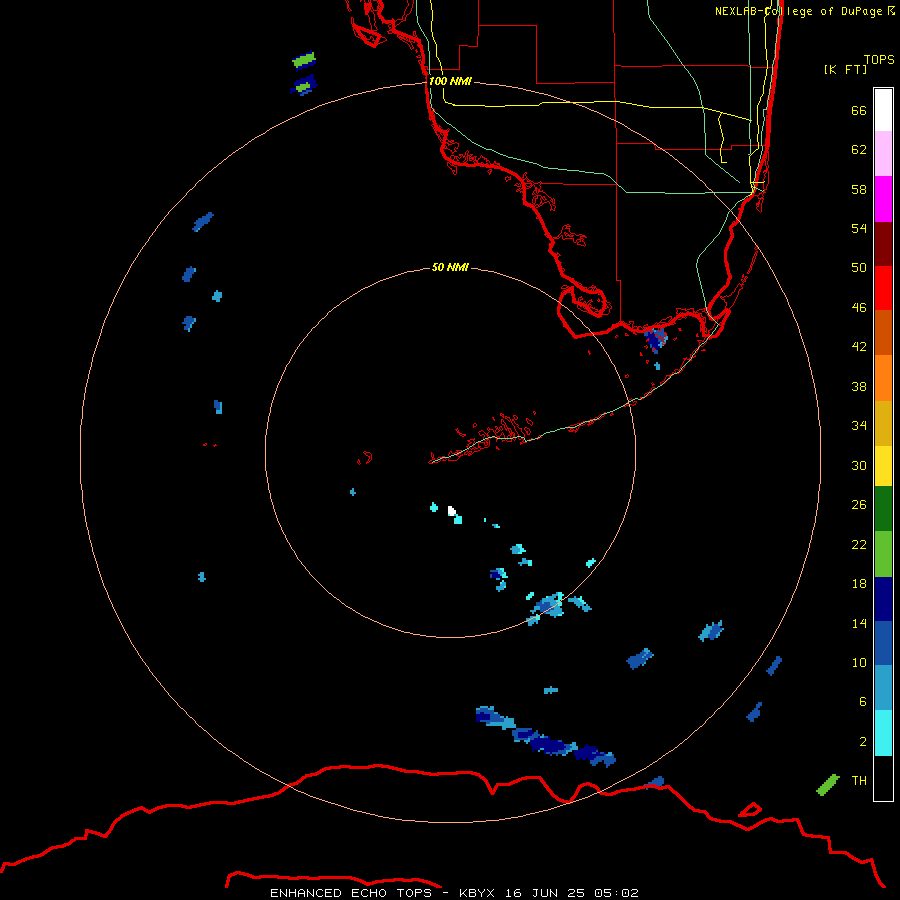Click the legend value 2

tap(862, 741)
